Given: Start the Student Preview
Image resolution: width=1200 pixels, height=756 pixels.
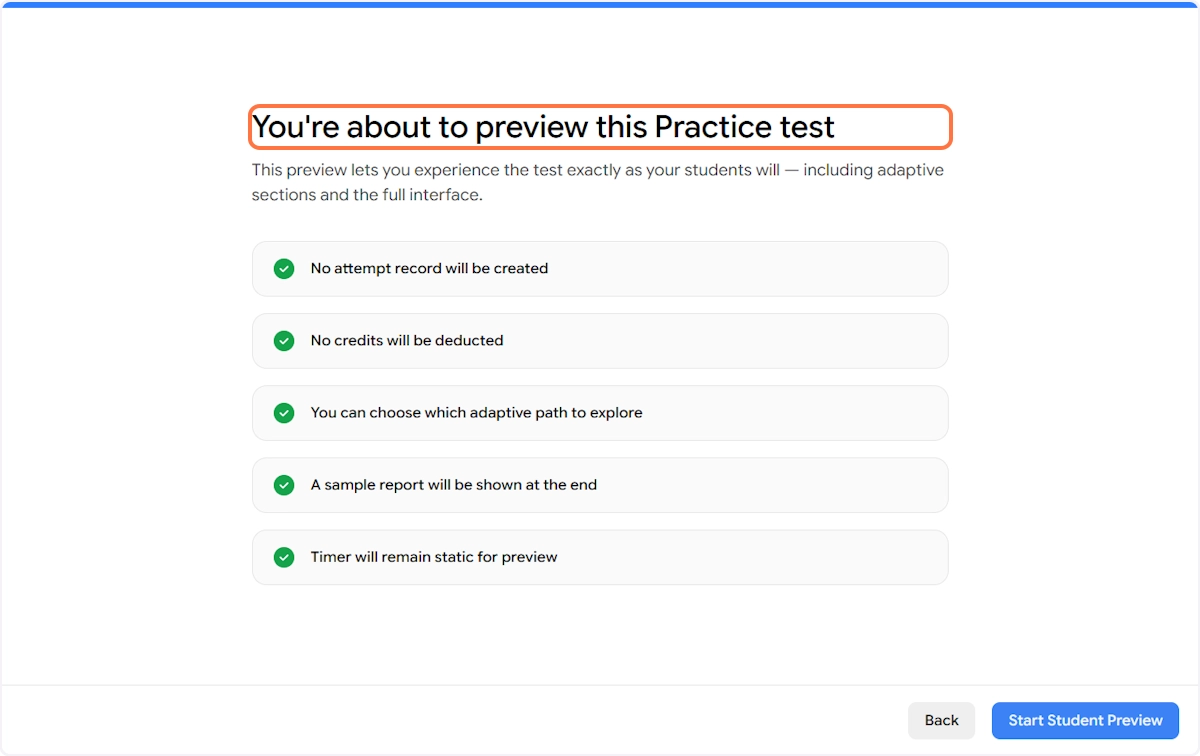Looking at the screenshot, I should tap(1085, 720).
